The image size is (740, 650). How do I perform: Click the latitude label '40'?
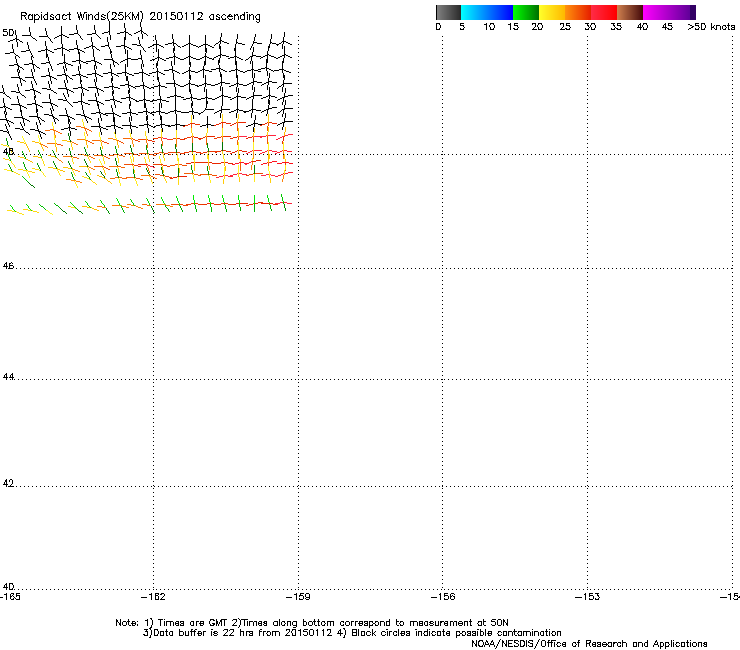[8, 586]
